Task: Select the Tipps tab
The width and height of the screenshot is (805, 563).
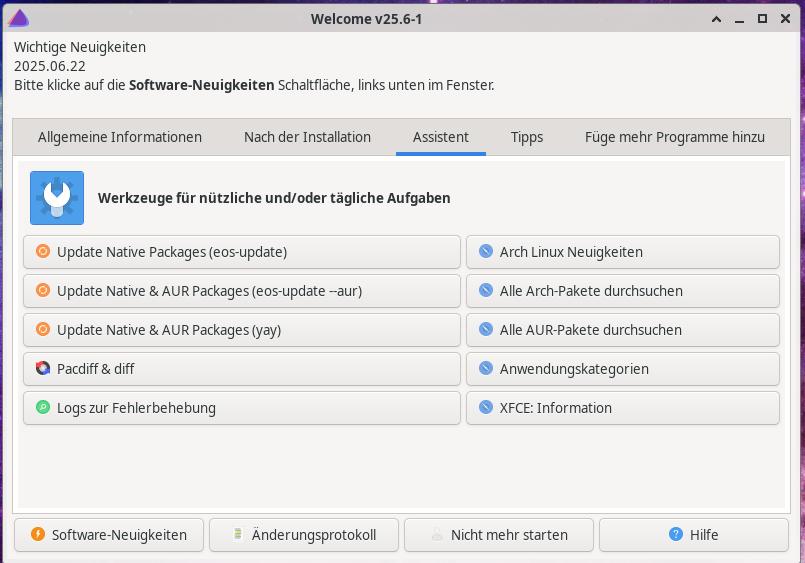Action: click(x=527, y=137)
